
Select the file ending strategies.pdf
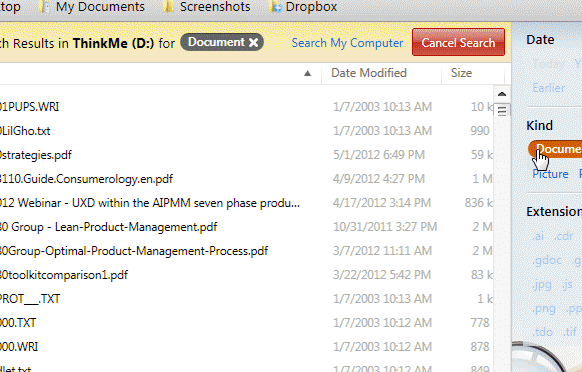click(x=36, y=155)
